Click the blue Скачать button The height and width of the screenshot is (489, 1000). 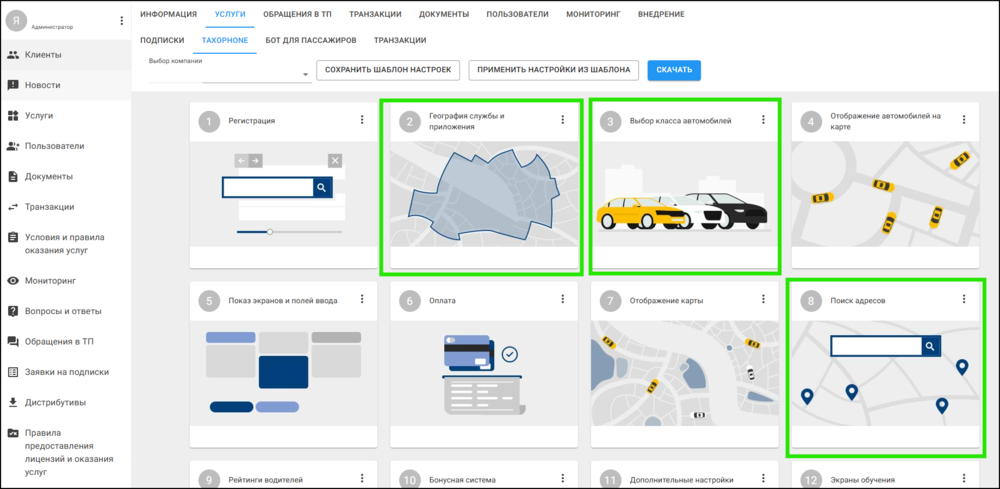(x=674, y=70)
